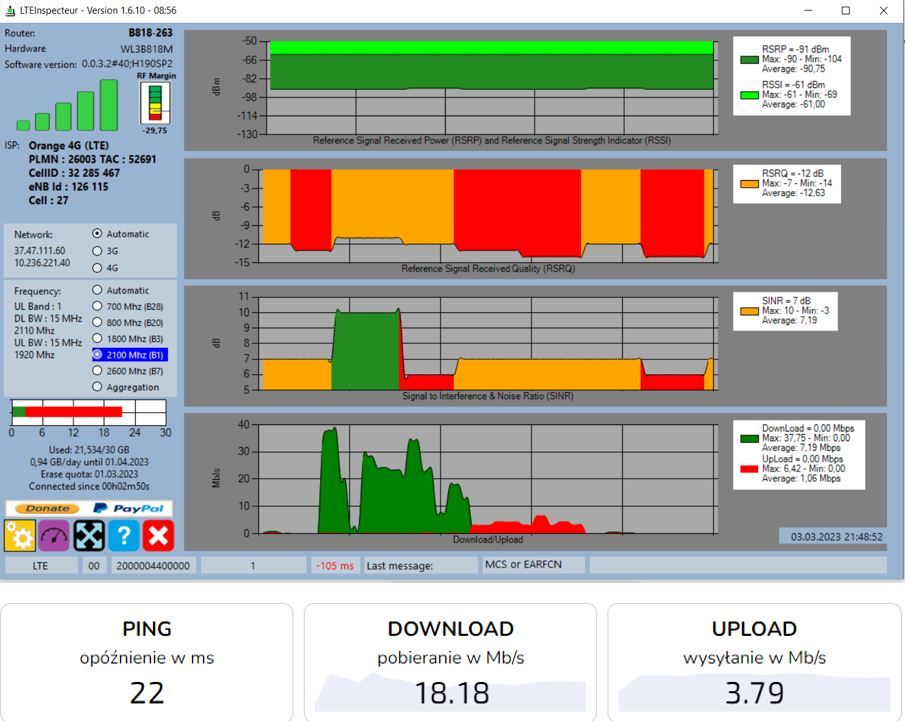
Task: Click the PayPal logo
Action: point(129,508)
